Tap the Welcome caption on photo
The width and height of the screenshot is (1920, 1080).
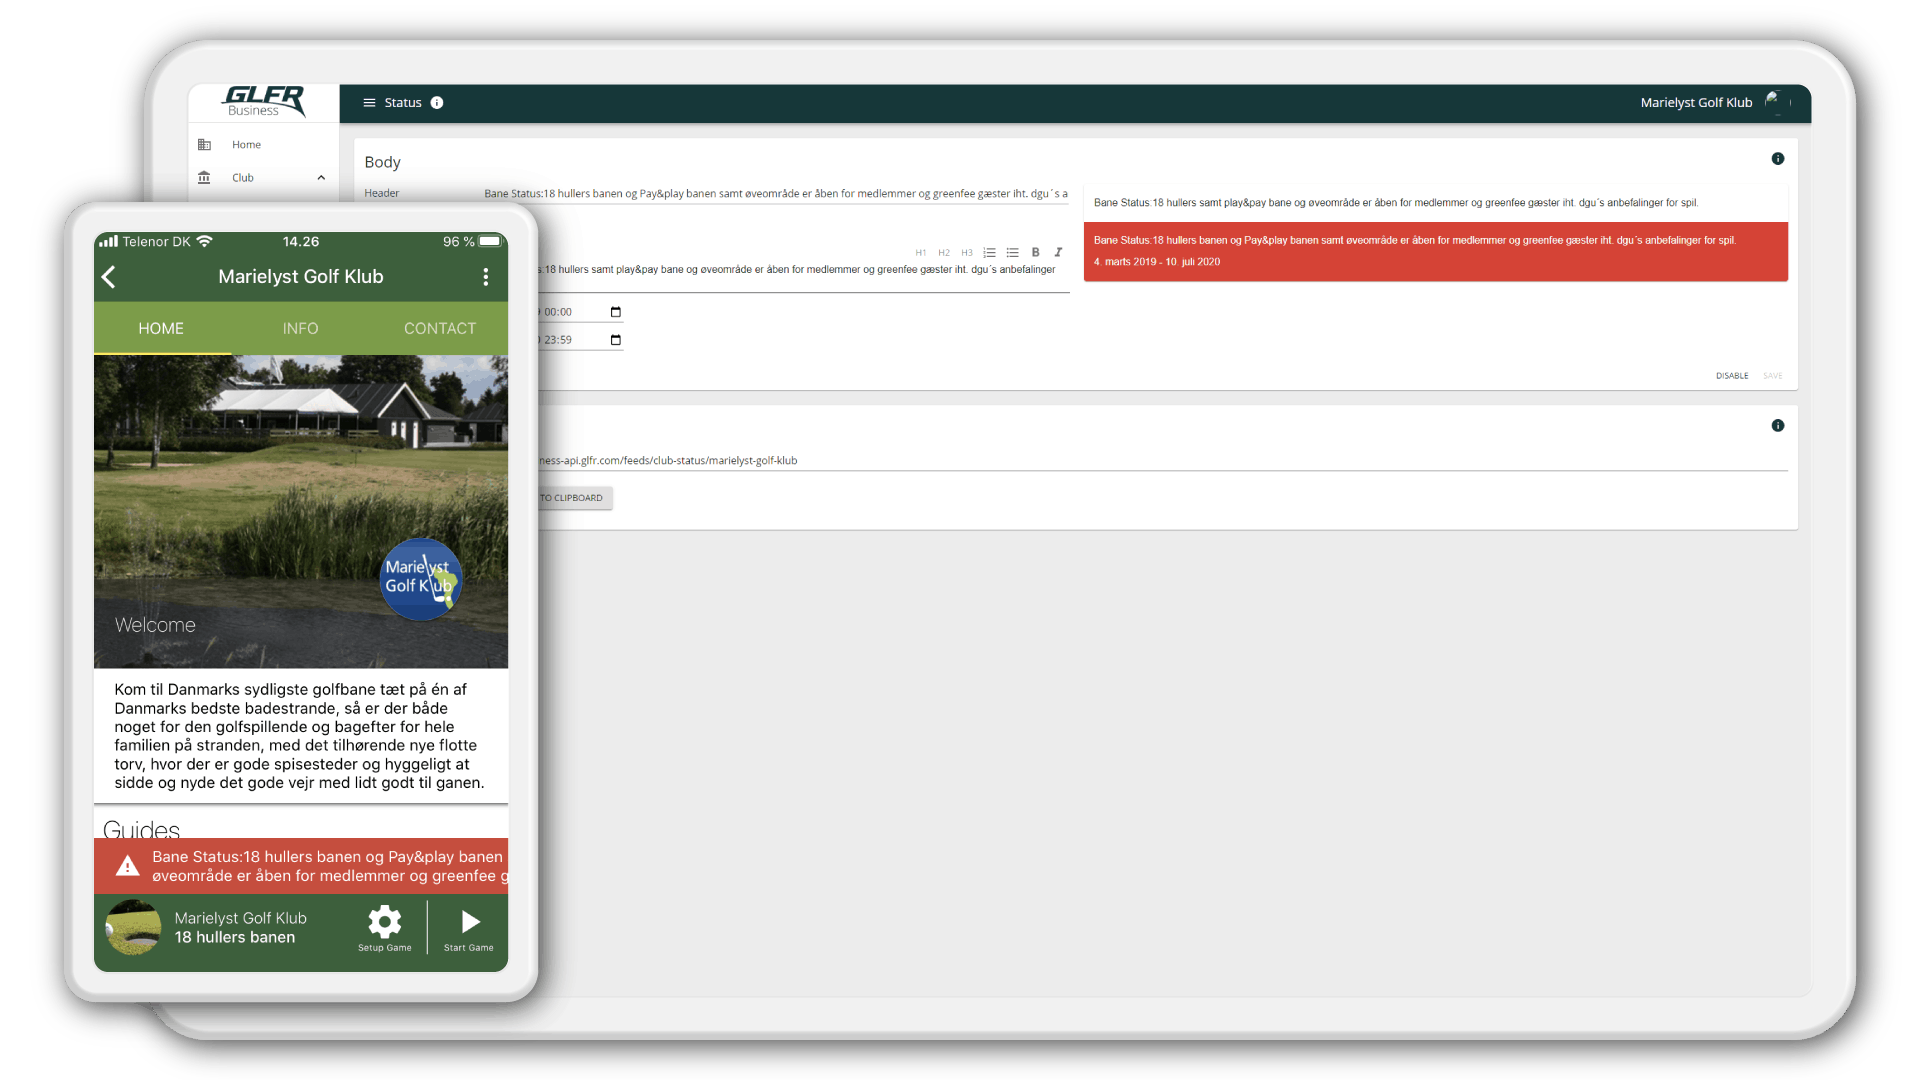click(155, 625)
